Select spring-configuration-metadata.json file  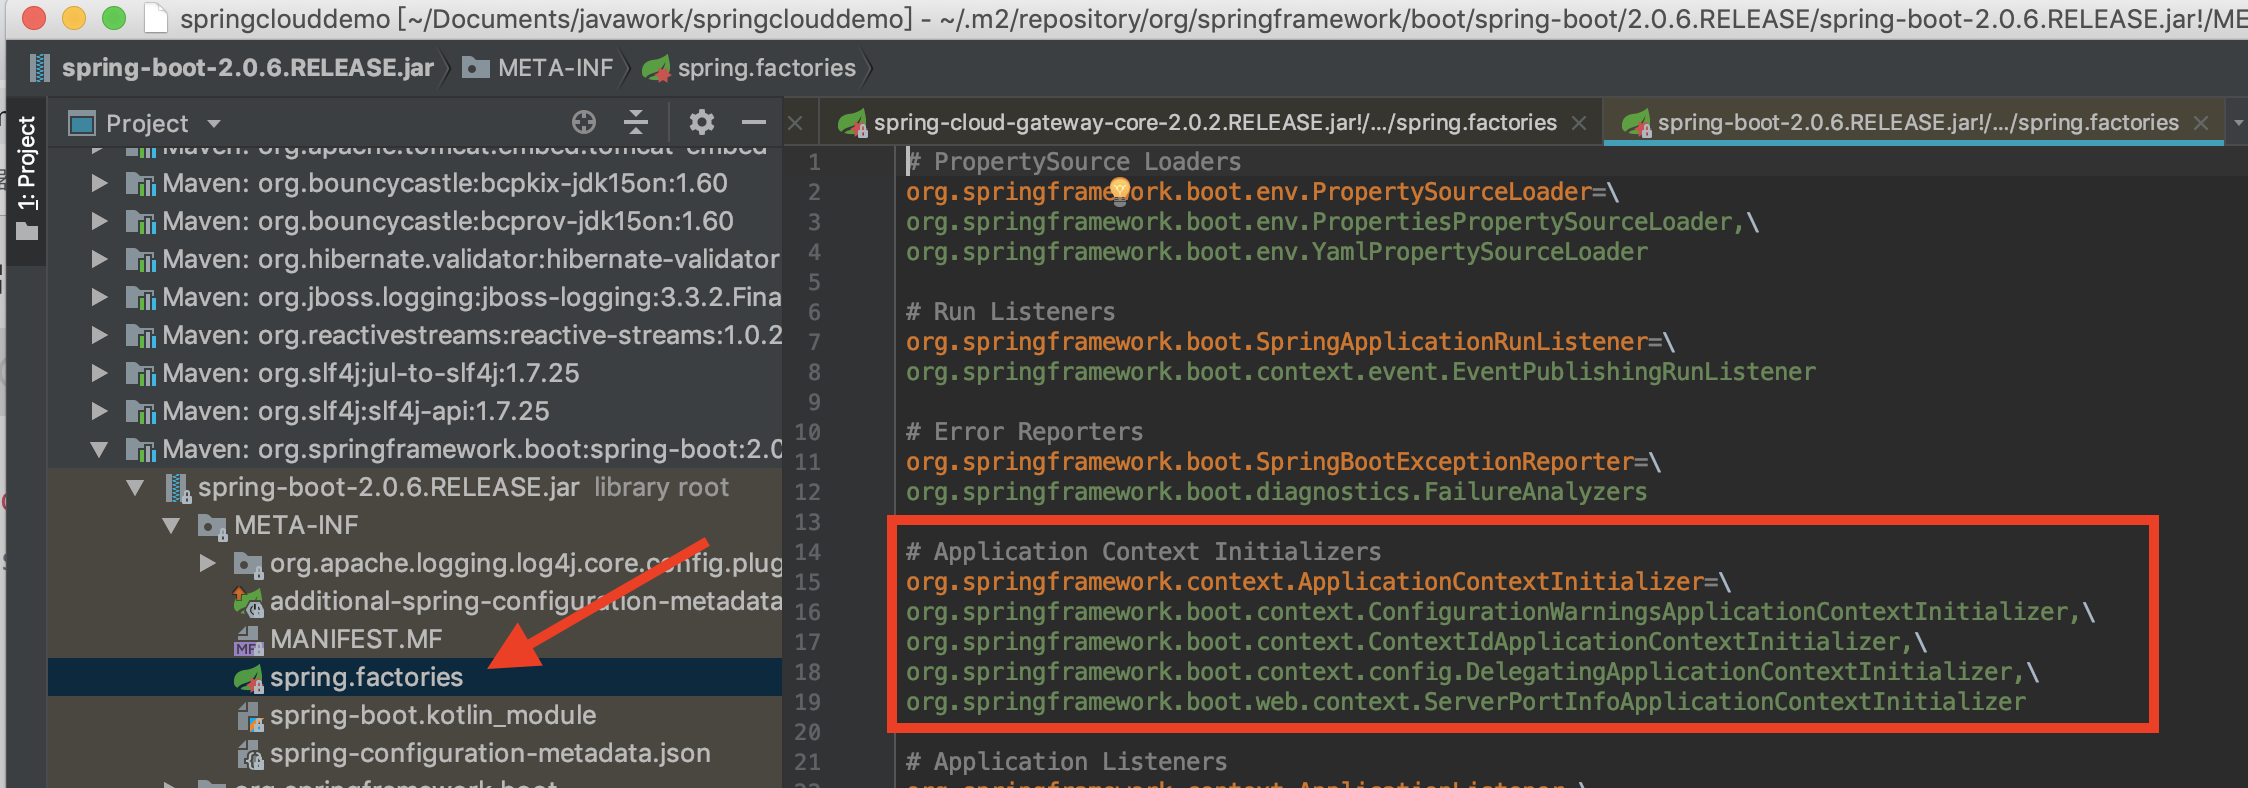[415, 753]
